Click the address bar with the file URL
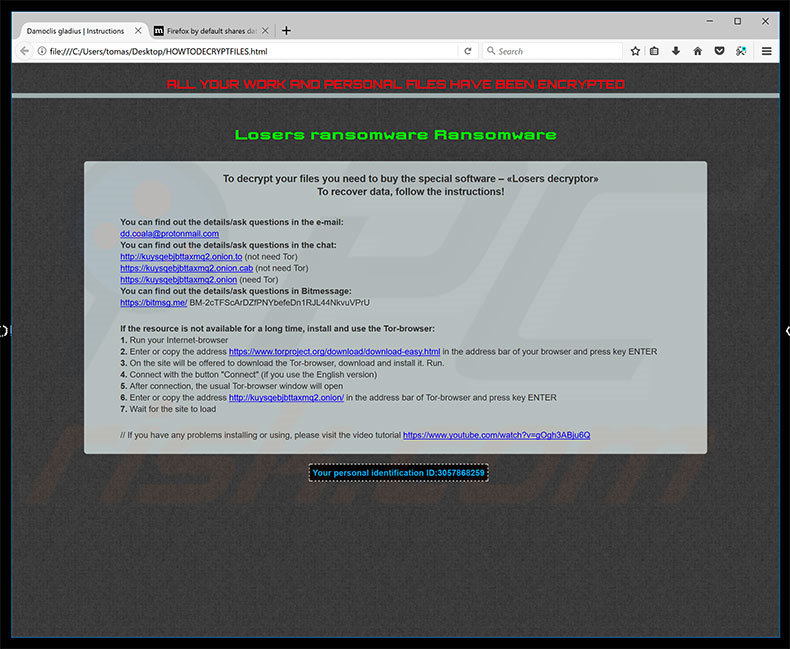This screenshot has height=649, width=790. 250,51
